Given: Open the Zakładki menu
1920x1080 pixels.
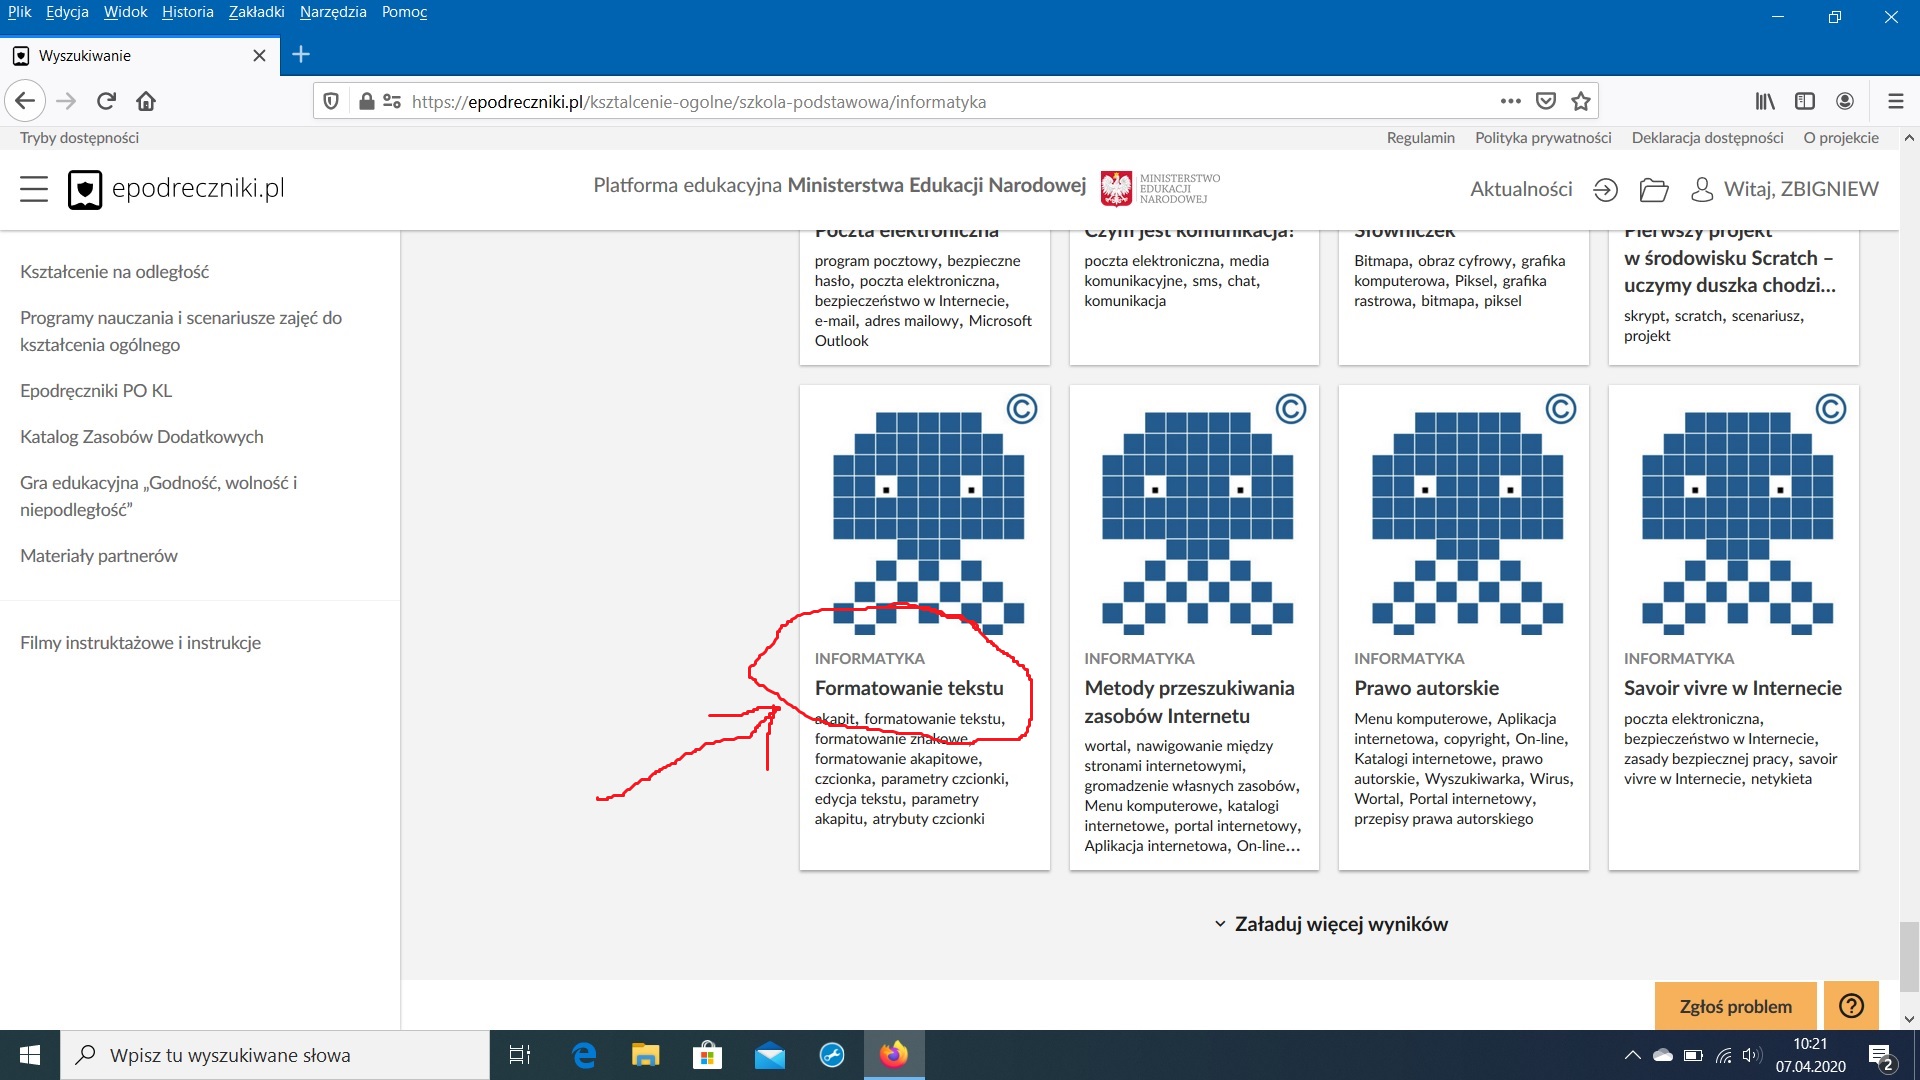Looking at the screenshot, I should point(256,12).
